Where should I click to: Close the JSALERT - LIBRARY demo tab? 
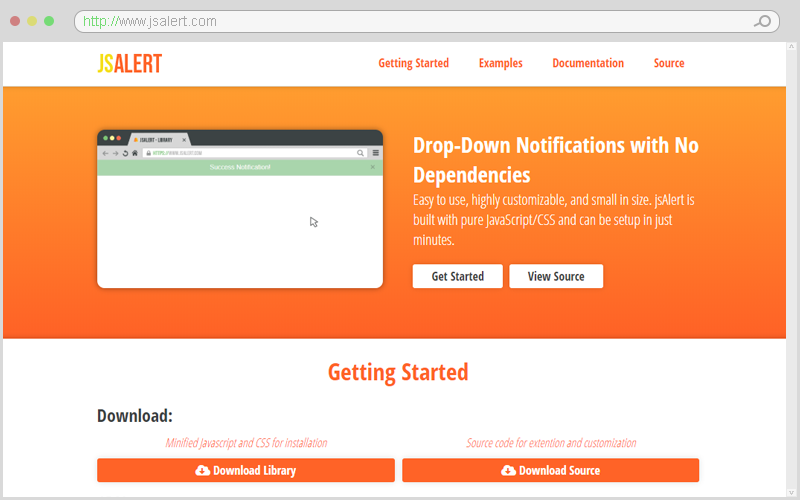[184, 139]
